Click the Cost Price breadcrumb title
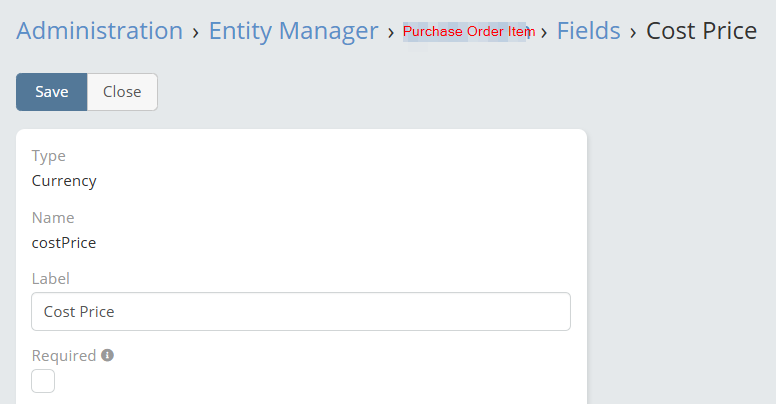This screenshot has height=404, width=776. pos(701,31)
